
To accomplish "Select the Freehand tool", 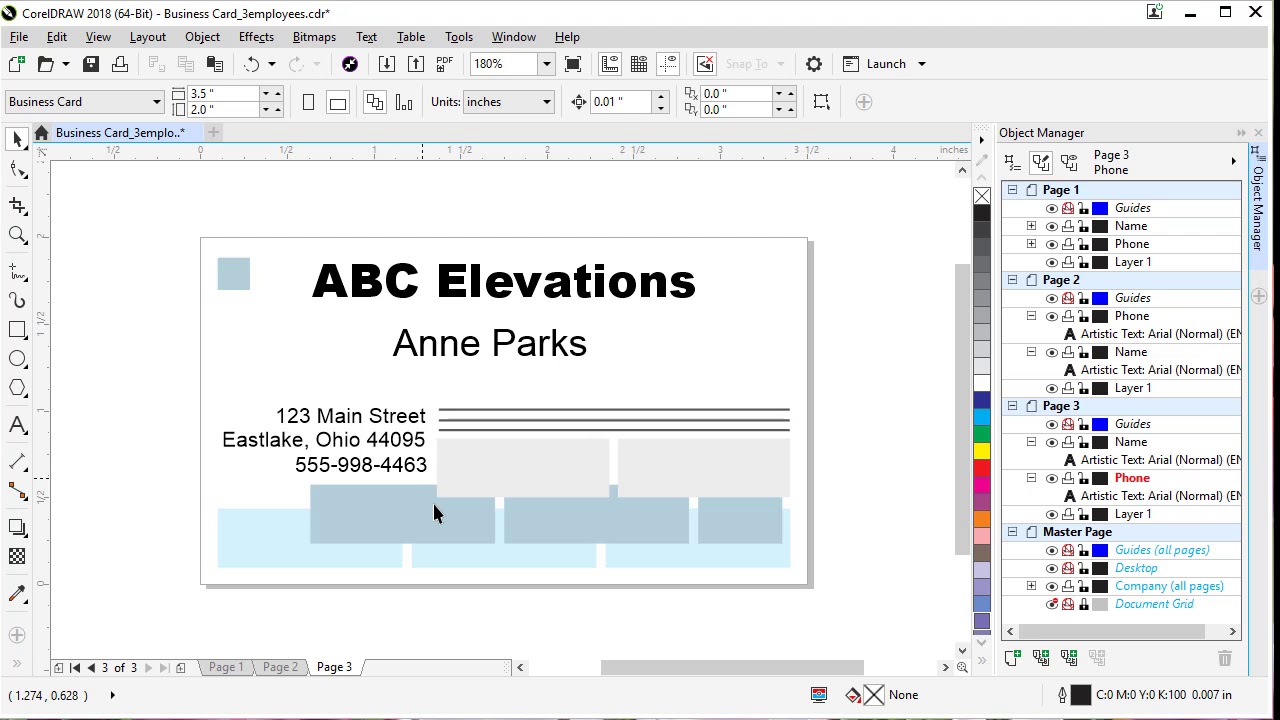I will pyautogui.click(x=17, y=271).
